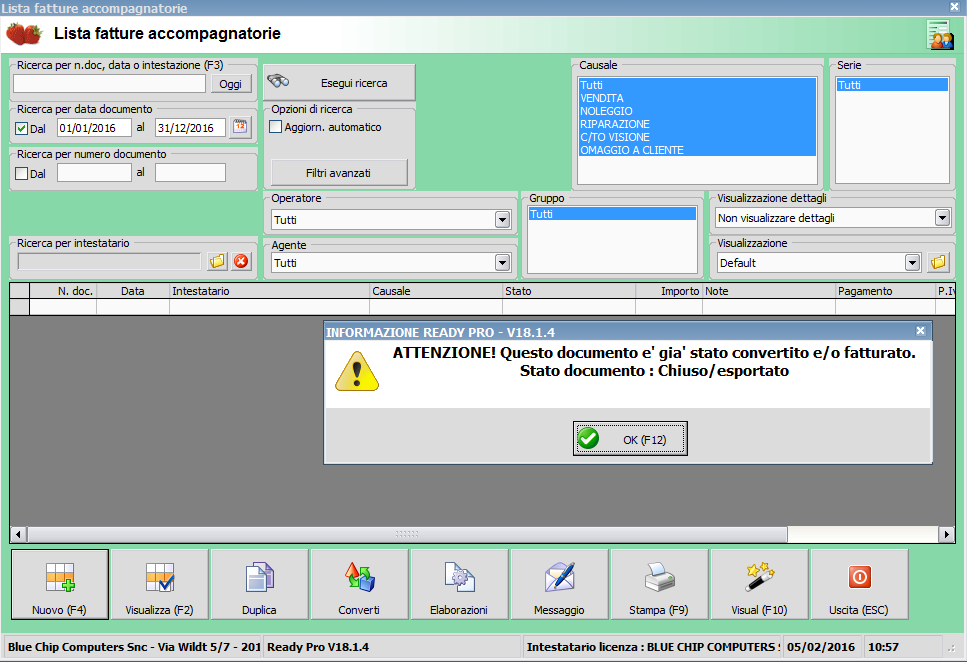967x662 pixels.
Task: Click the Nuovo (F4) button
Action: 60,584
